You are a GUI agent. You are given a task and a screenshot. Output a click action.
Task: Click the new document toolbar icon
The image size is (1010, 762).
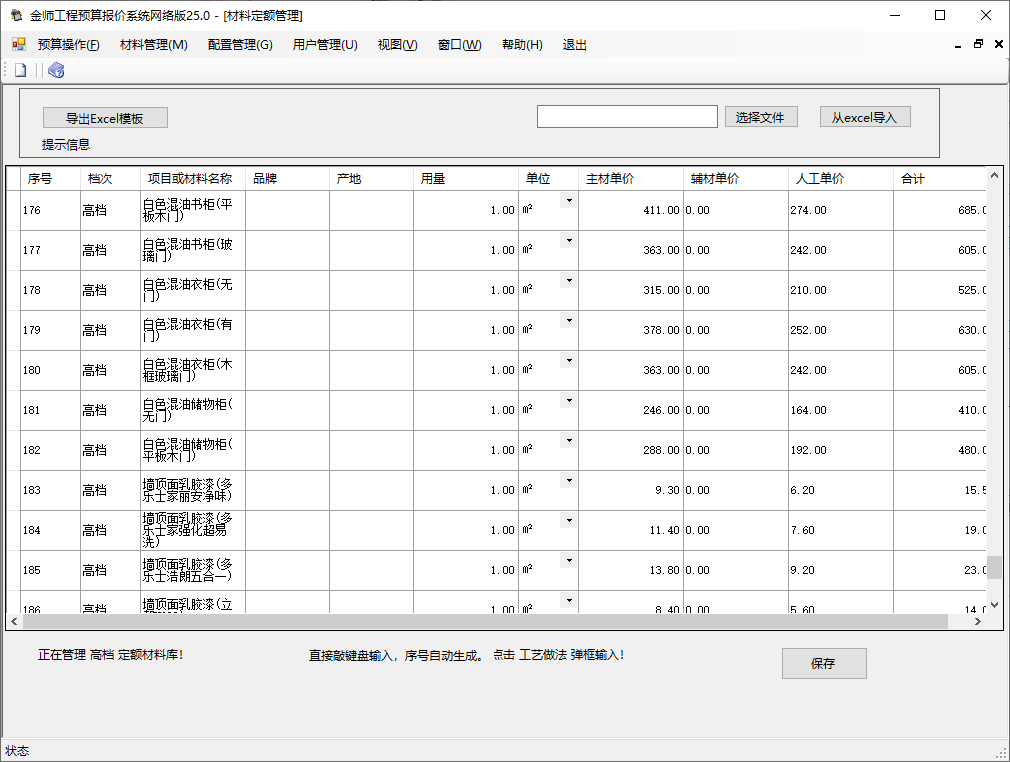click(20, 70)
